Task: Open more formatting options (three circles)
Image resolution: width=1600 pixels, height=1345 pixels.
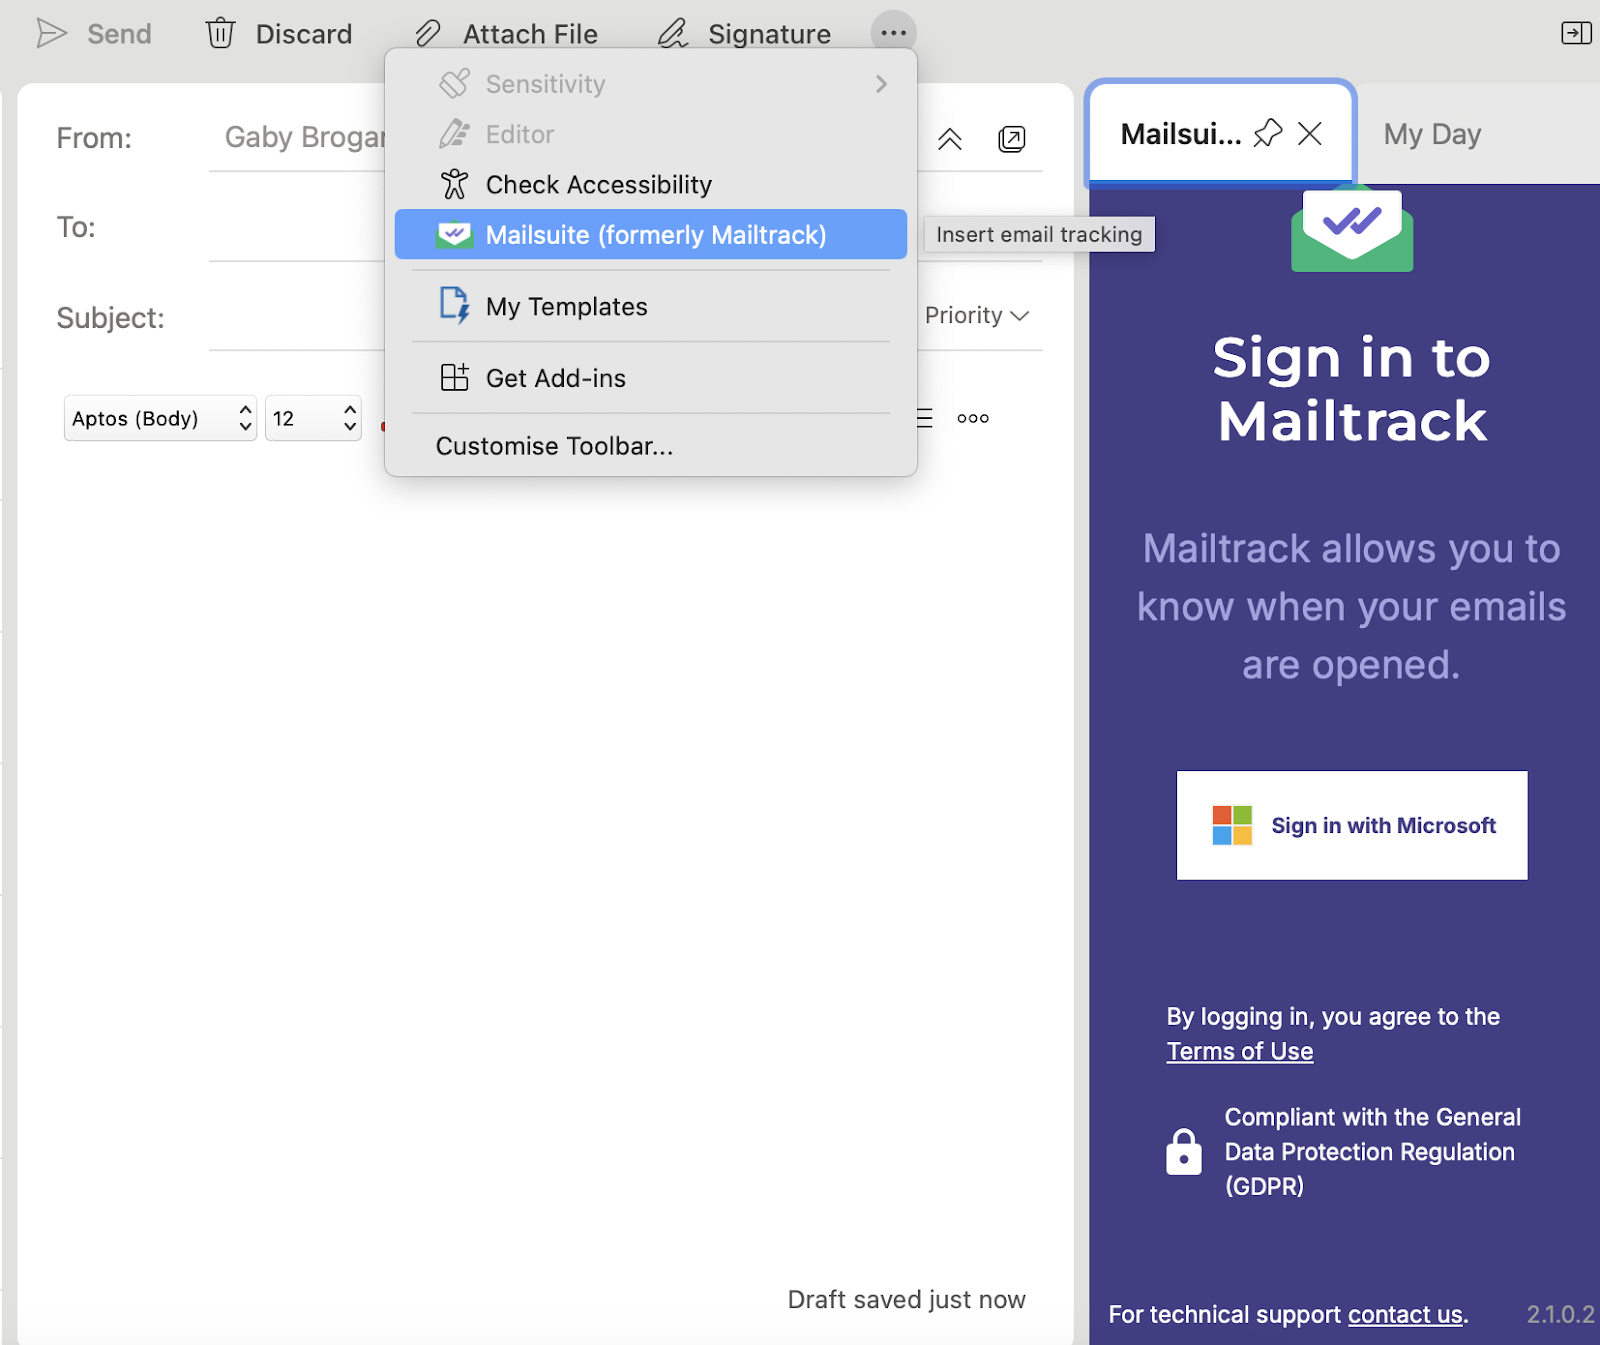Action: pos(973,418)
